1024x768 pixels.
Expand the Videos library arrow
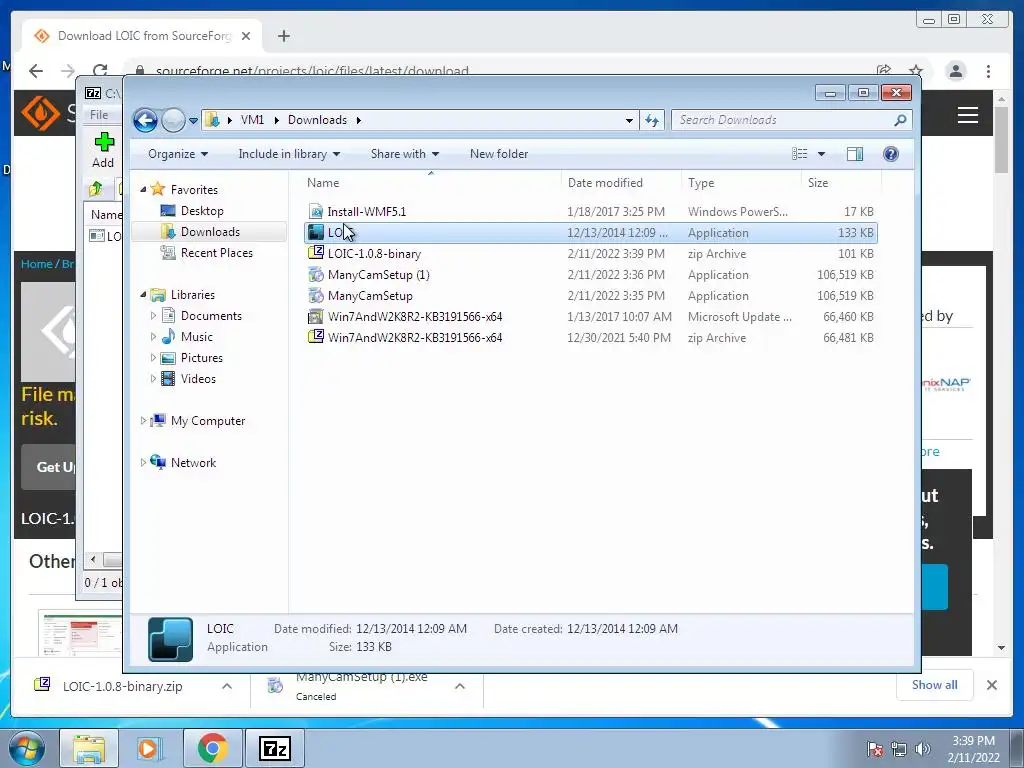tap(153, 379)
